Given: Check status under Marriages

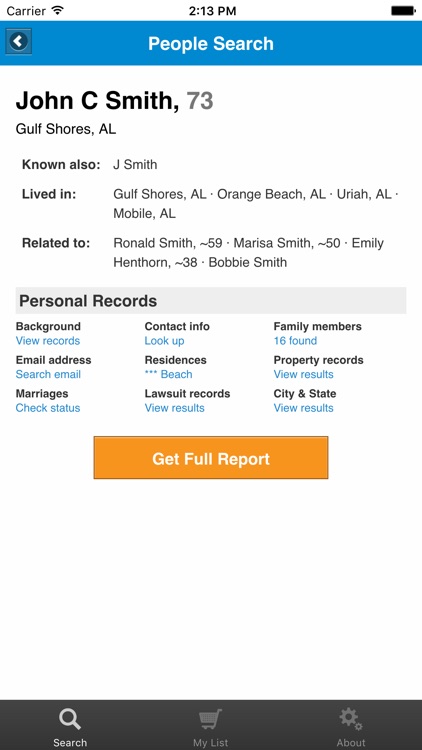Looking at the screenshot, I should pos(48,408).
